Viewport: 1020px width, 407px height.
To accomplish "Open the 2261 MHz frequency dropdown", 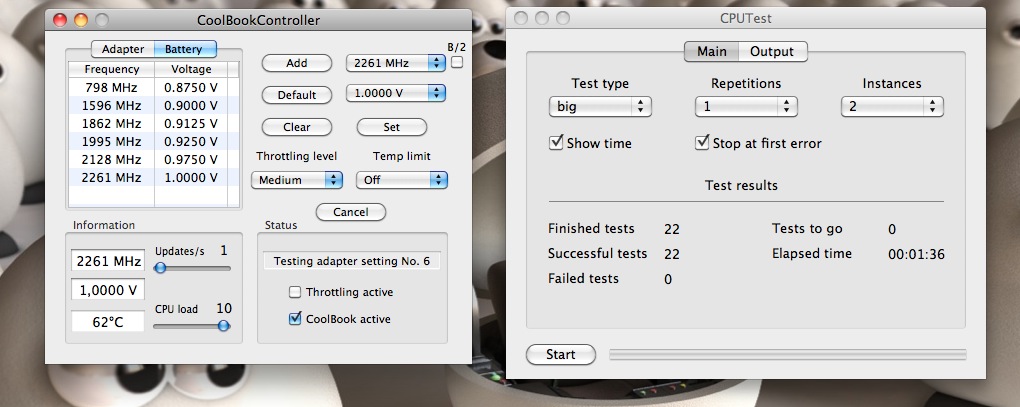I will coord(396,63).
